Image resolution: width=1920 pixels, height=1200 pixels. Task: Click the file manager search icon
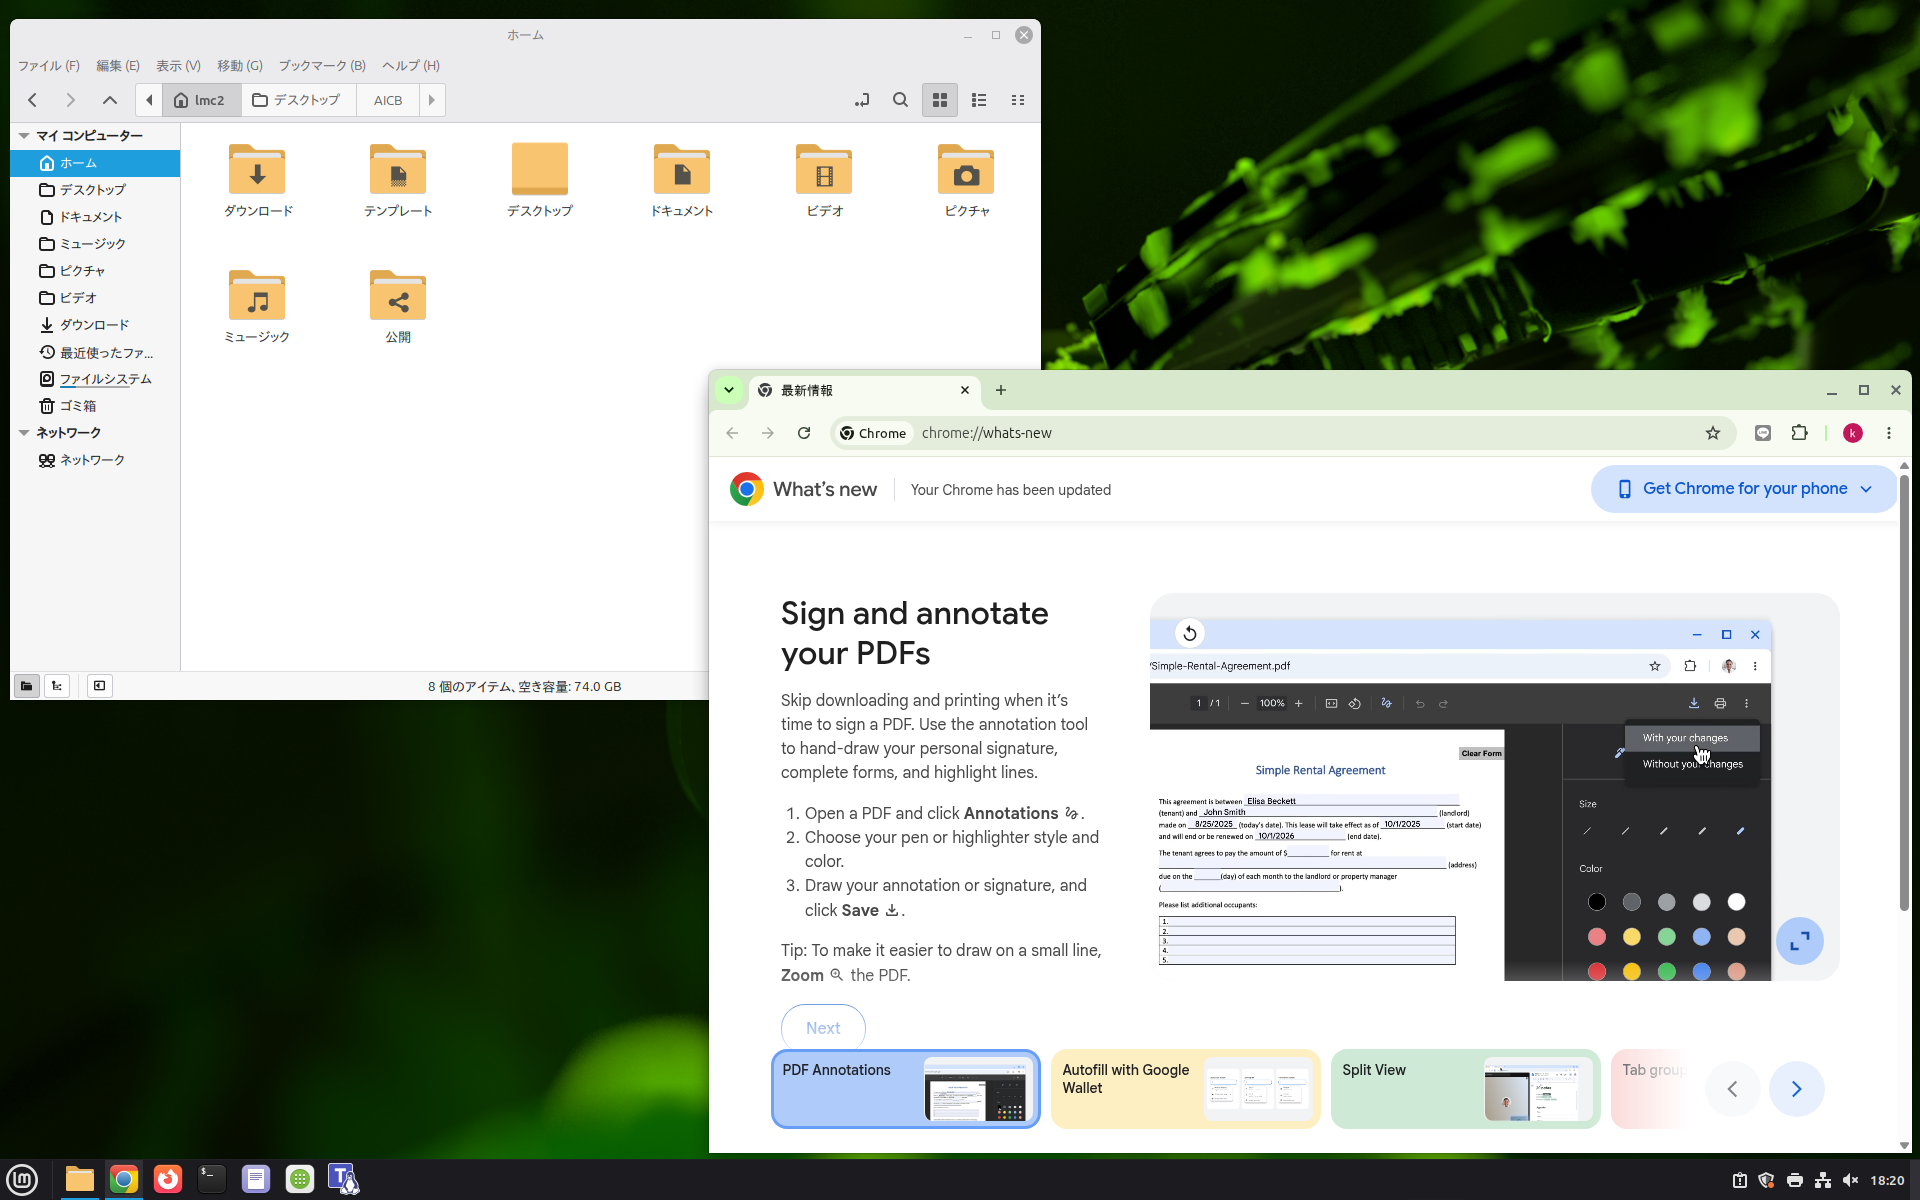pos(900,100)
